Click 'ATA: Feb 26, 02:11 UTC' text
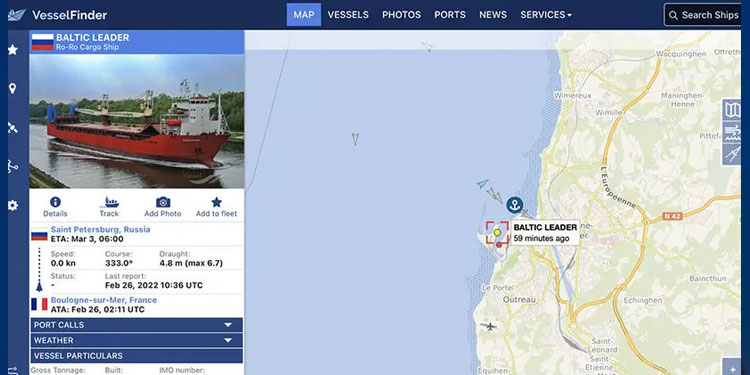 98,309
